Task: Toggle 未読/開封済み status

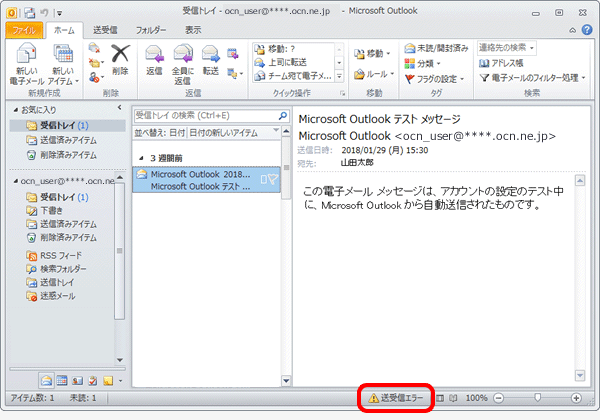Action: [436, 48]
